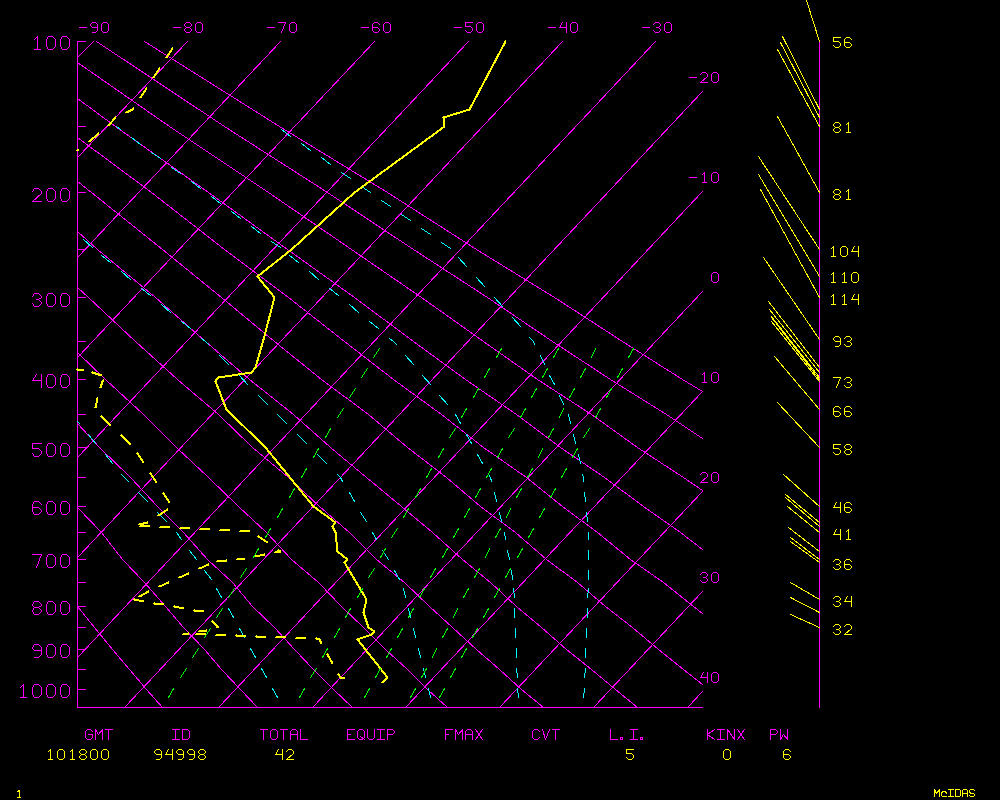The height and width of the screenshot is (800, 1000).
Task: Select the KINX label
Action: point(725,735)
